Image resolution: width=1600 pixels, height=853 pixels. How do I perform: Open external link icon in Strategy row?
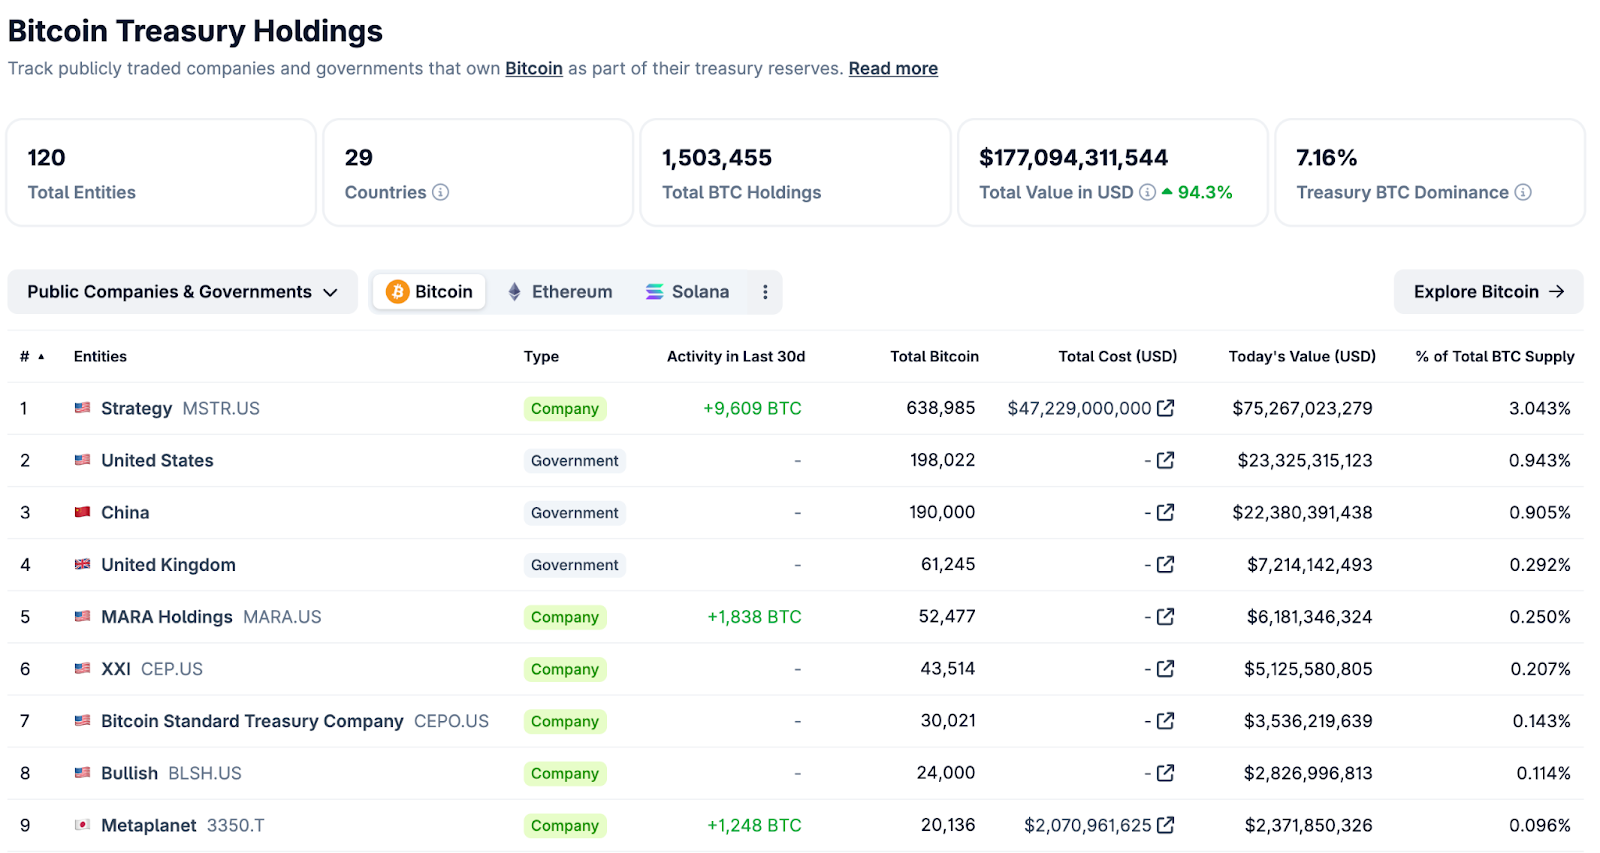[x=1165, y=408]
